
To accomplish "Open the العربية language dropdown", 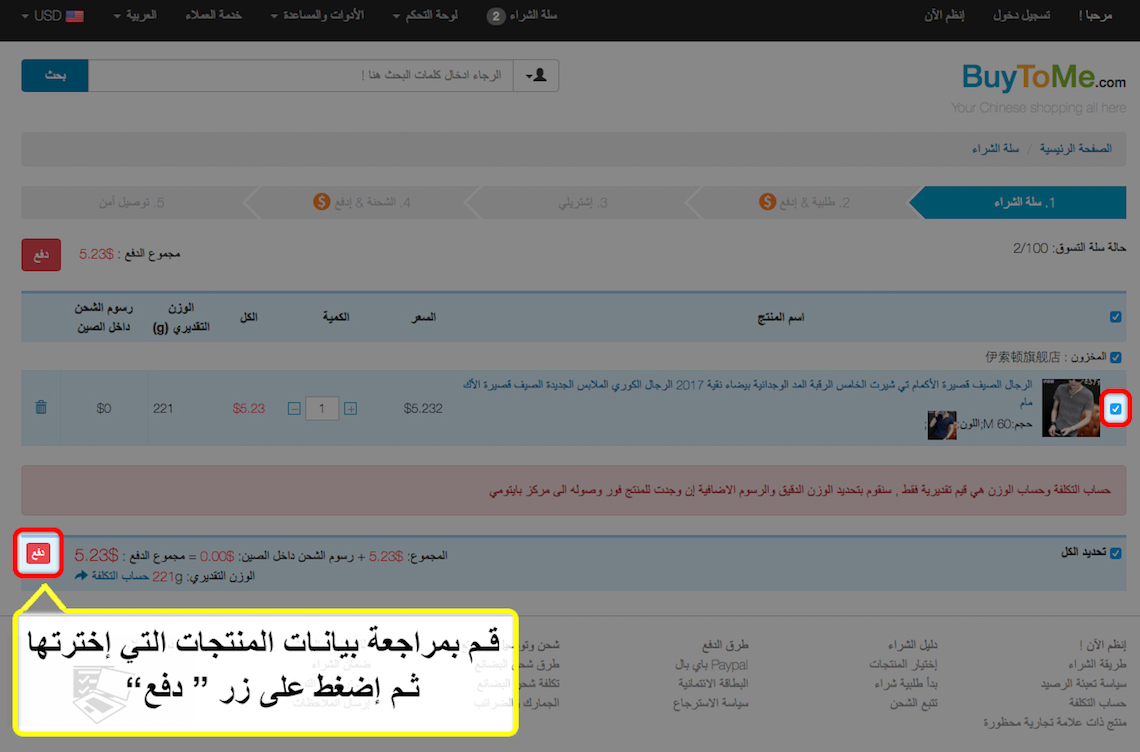I will [139, 17].
